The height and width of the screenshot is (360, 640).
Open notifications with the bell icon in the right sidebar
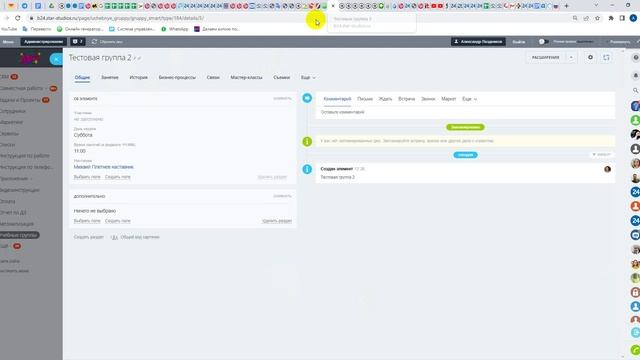click(x=636, y=76)
